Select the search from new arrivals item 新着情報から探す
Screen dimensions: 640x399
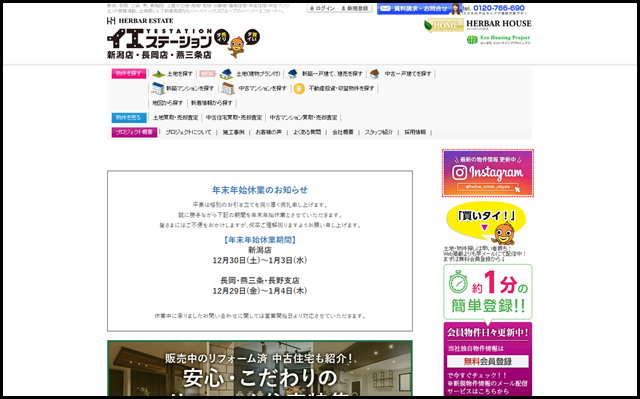[212, 103]
